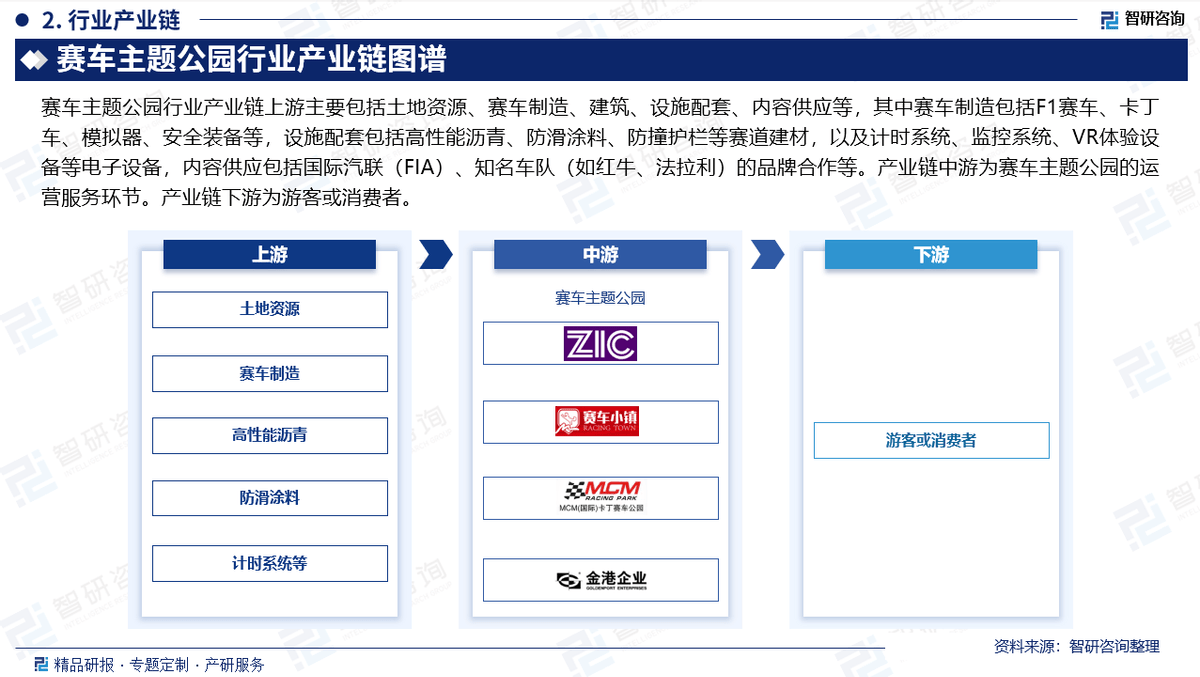Select the 上游 header
The height and width of the screenshot is (677, 1200).
pyautogui.click(x=270, y=255)
